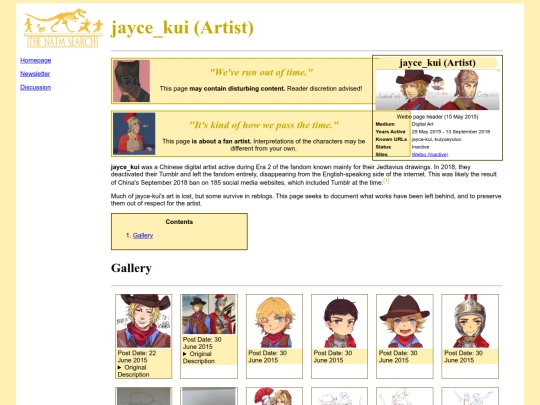540x405 pixels.
Task: Click the Gallery section heading
Action: 131,268
